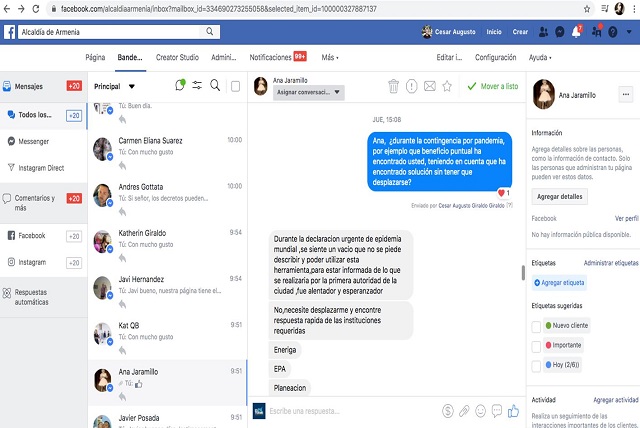The image size is (640, 428).
Task: Open Cesar Augusto profile in top bar
Action: tap(449, 32)
